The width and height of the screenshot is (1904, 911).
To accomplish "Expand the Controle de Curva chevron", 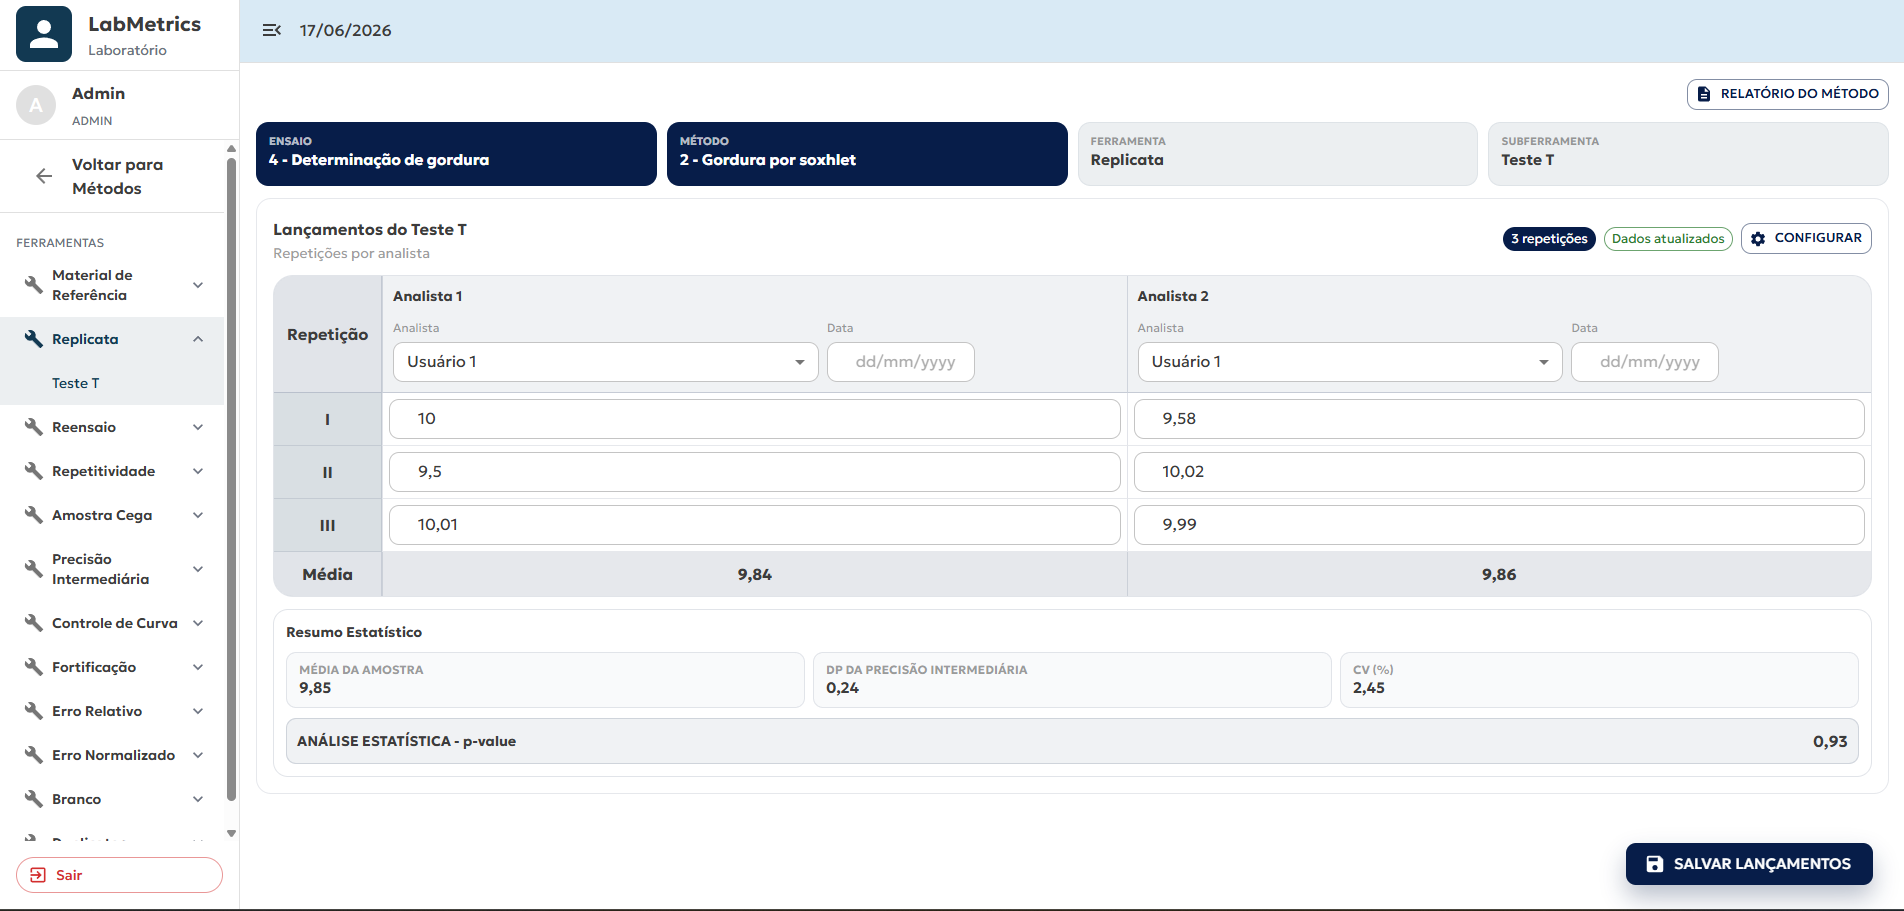I will point(198,623).
